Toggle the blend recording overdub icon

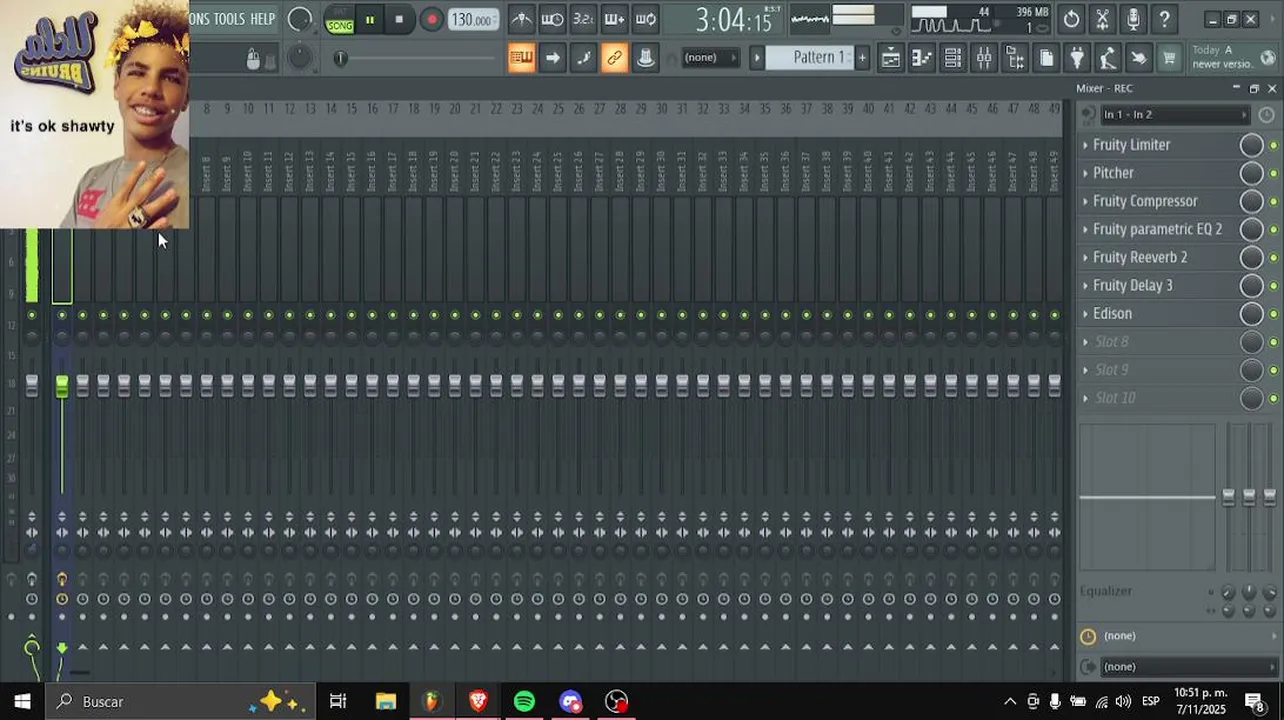[x=614, y=19]
